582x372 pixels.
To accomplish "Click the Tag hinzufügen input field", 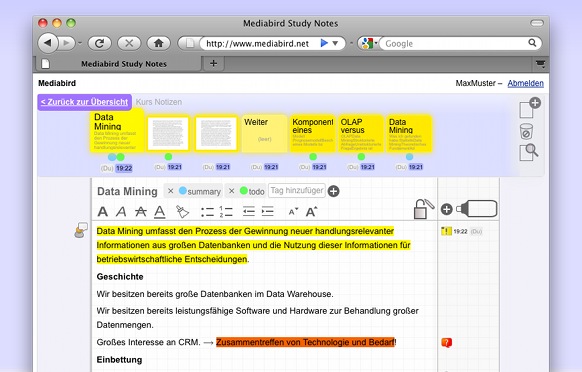I will pyautogui.click(x=297, y=191).
